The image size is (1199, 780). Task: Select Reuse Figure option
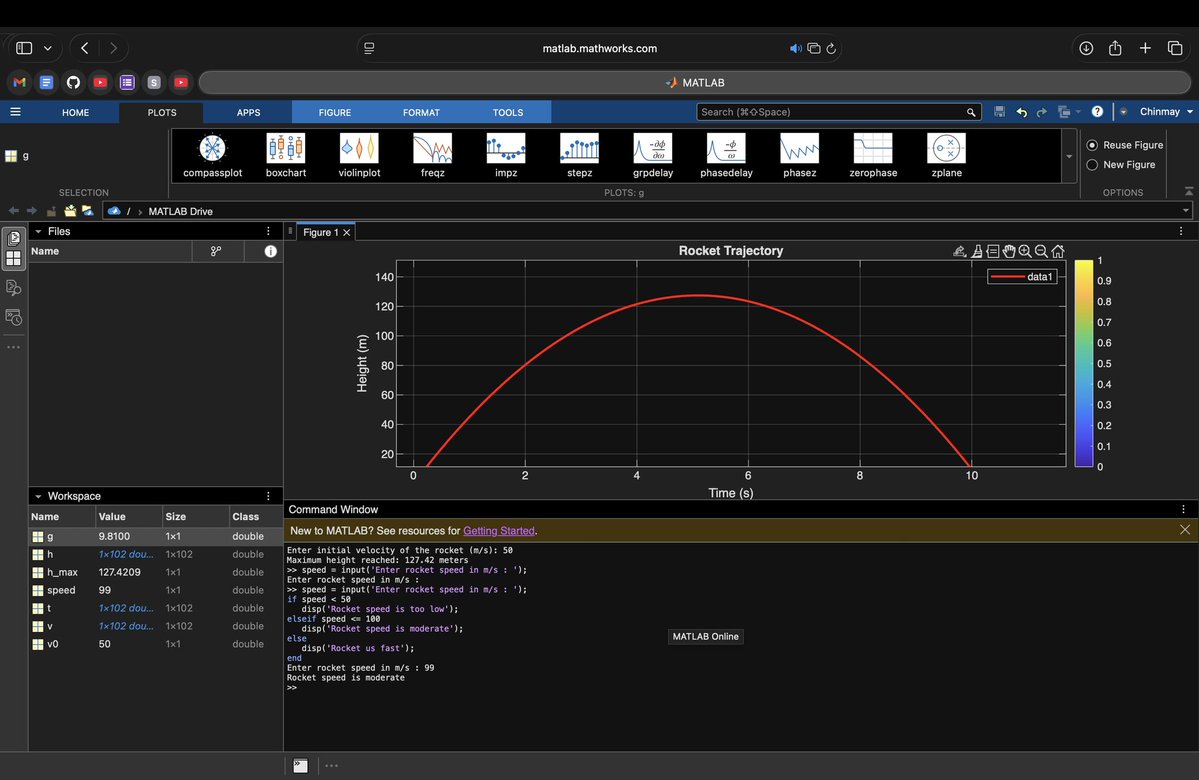pos(1125,145)
